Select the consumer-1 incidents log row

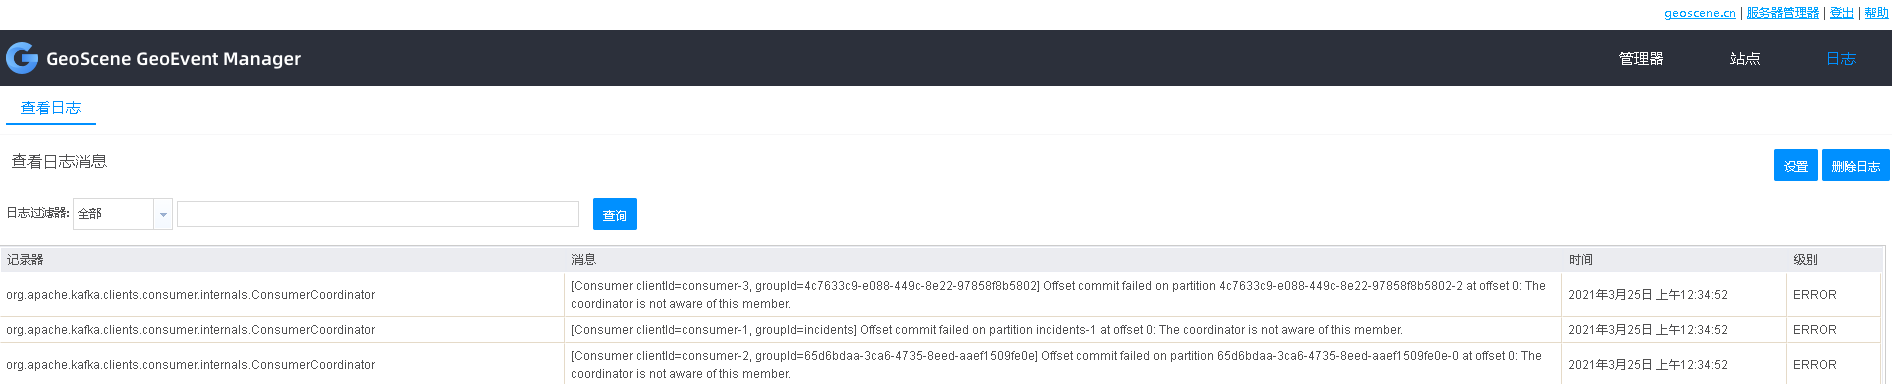(x=945, y=330)
